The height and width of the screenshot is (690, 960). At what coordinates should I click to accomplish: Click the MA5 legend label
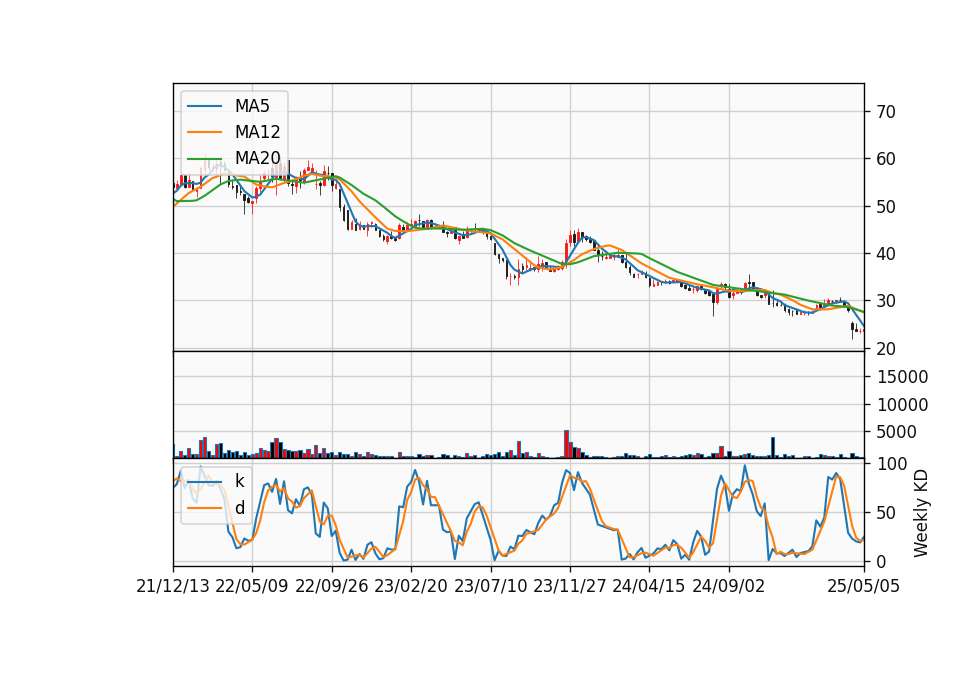[252, 106]
